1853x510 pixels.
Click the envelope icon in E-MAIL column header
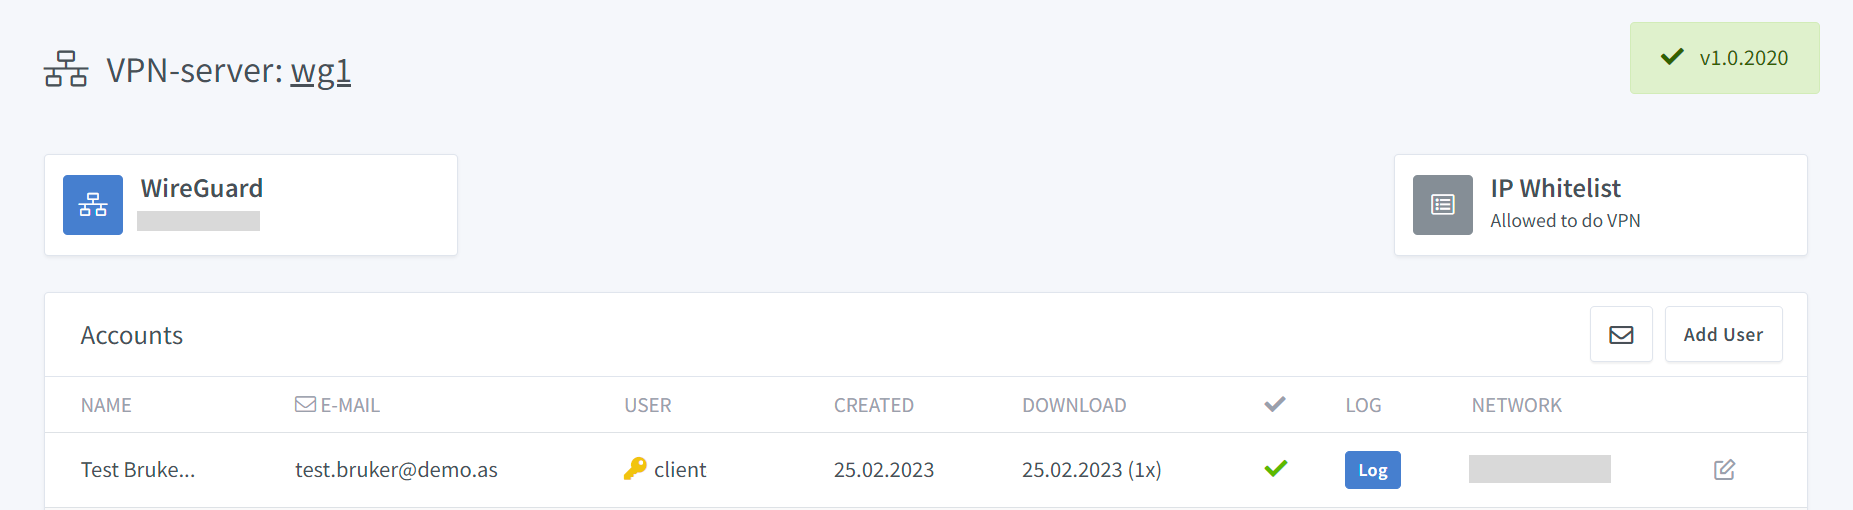[305, 405]
